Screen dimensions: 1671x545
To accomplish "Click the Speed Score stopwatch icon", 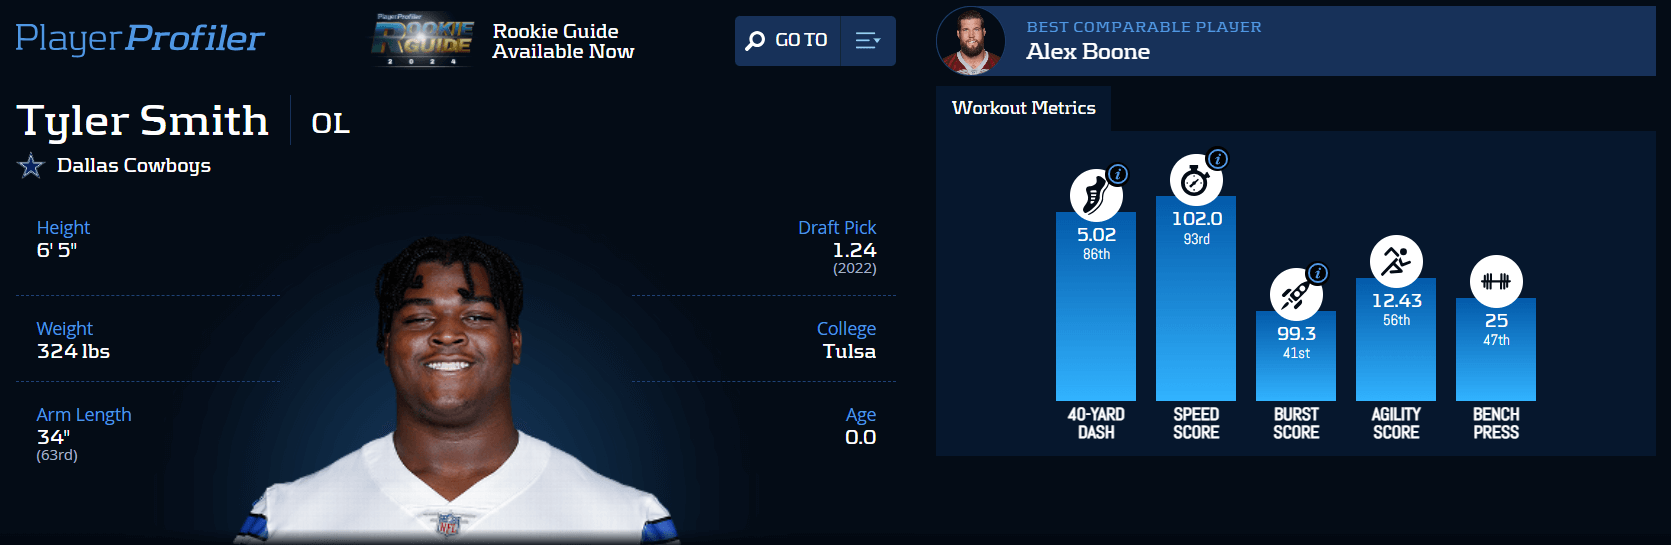I will tap(1196, 181).
